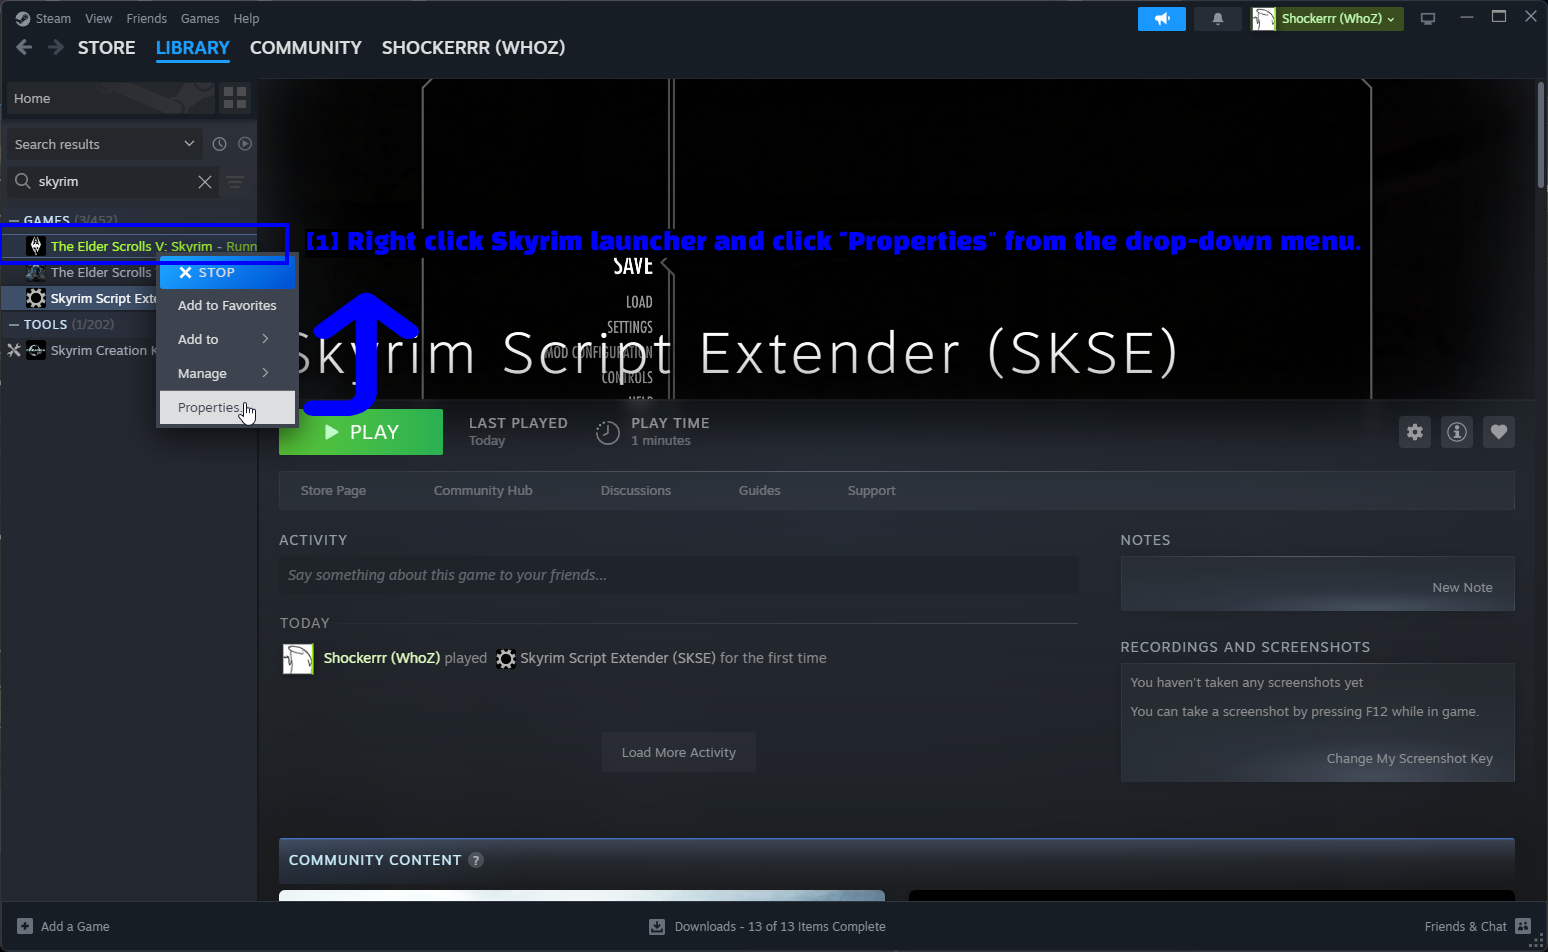
Task: Open the Steam menu
Action: [x=53, y=19]
